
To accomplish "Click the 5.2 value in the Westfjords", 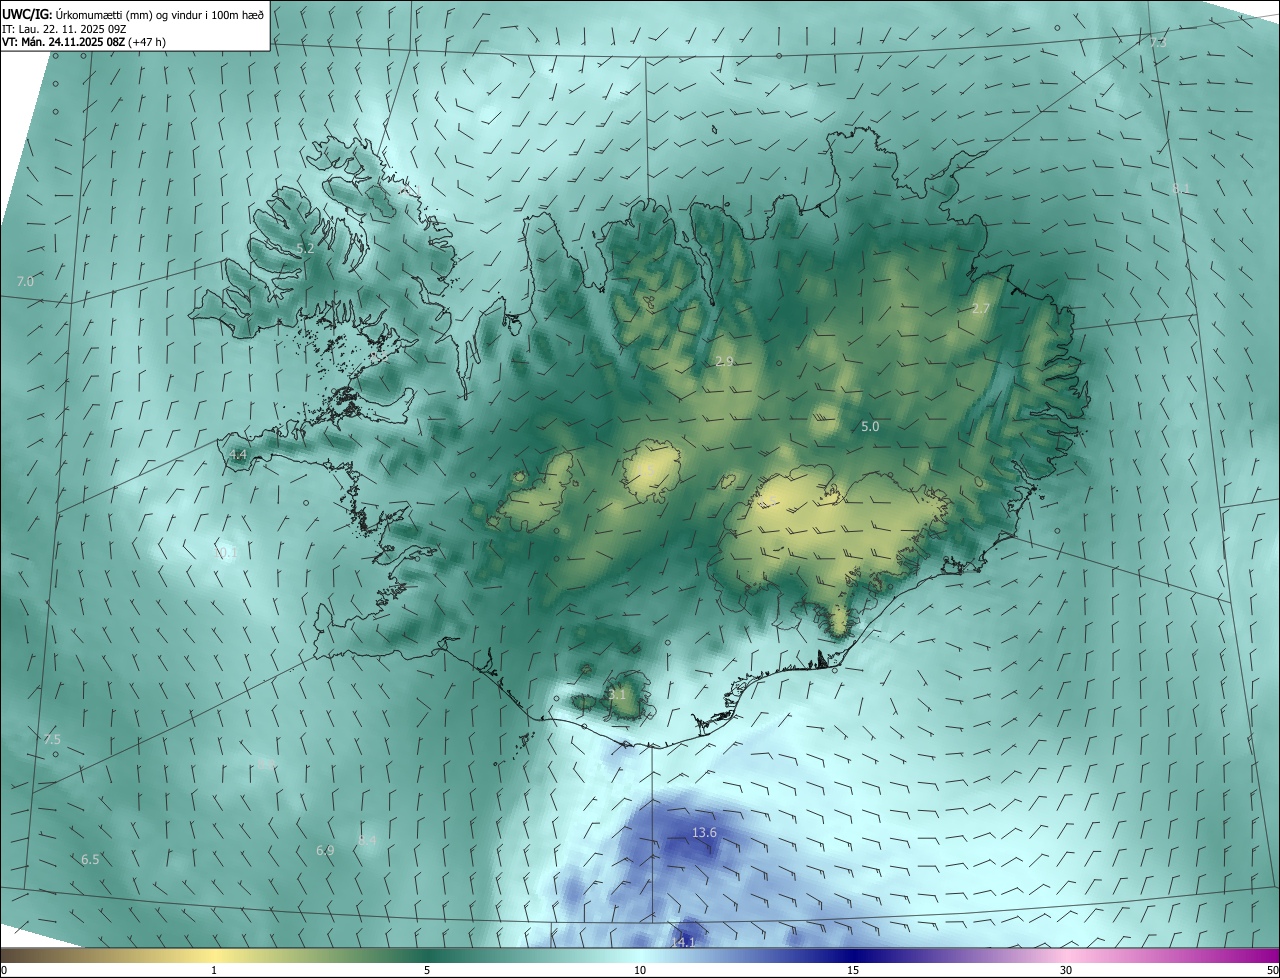I will tap(306, 248).
